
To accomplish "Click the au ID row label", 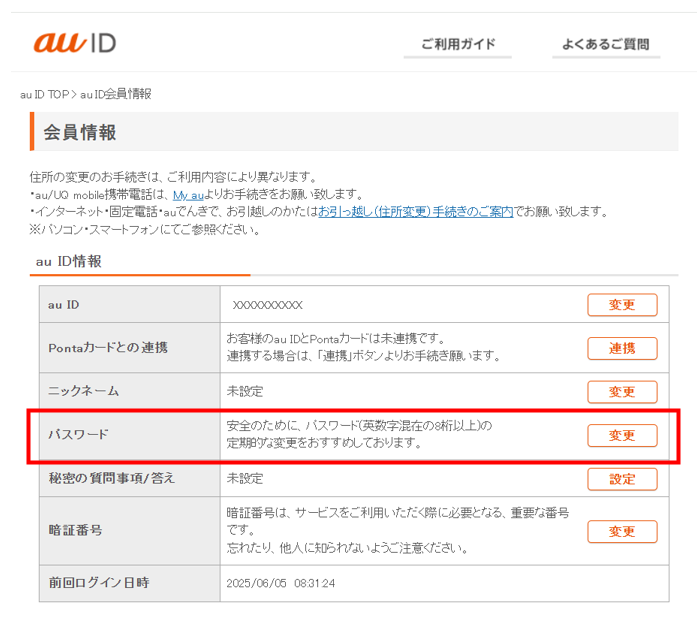I will pos(64,305).
